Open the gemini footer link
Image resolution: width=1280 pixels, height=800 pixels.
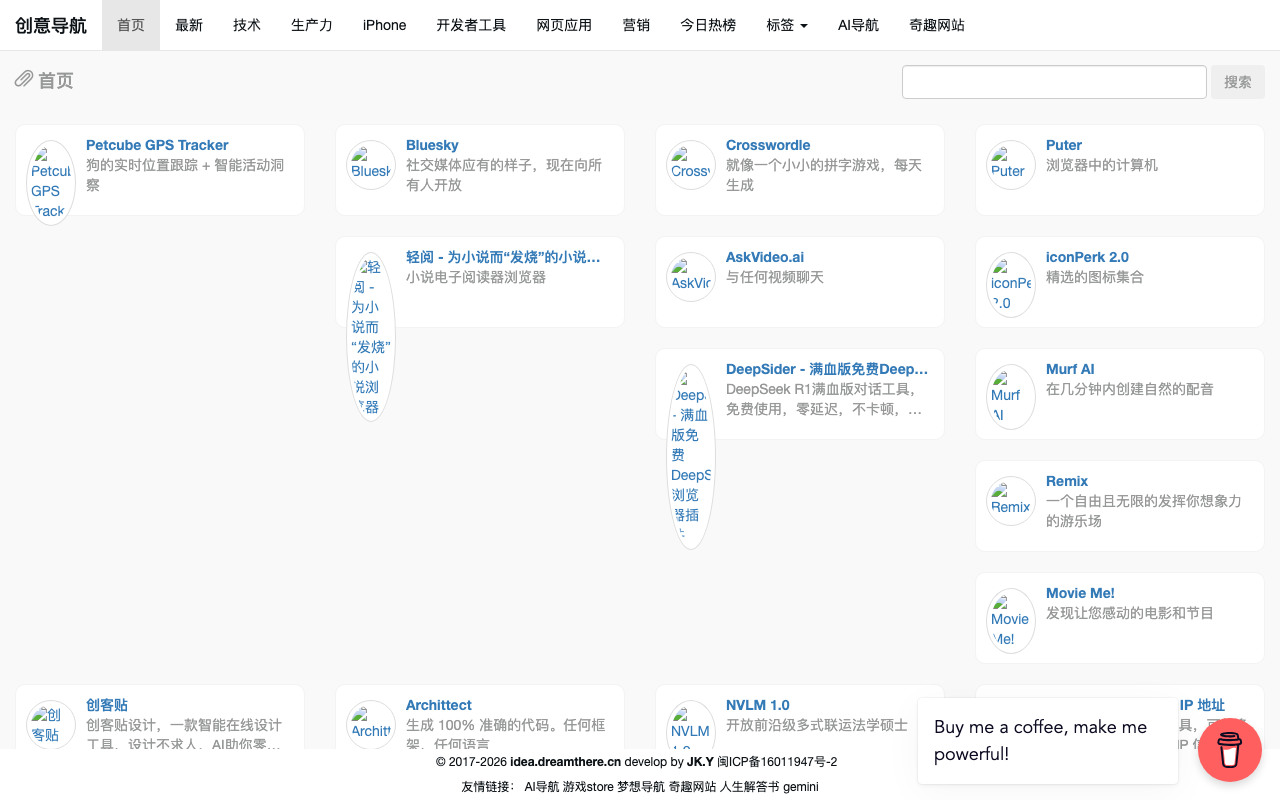[801, 787]
